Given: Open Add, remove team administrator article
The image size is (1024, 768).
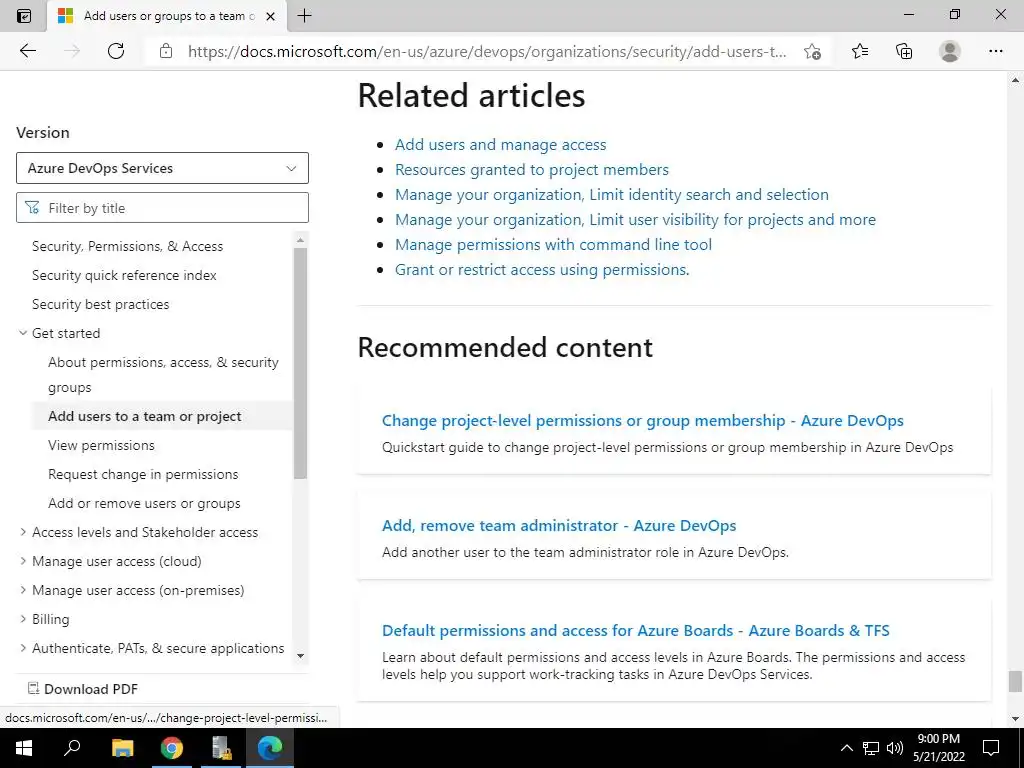Looking at the screenshot, I should click(559, 526).
